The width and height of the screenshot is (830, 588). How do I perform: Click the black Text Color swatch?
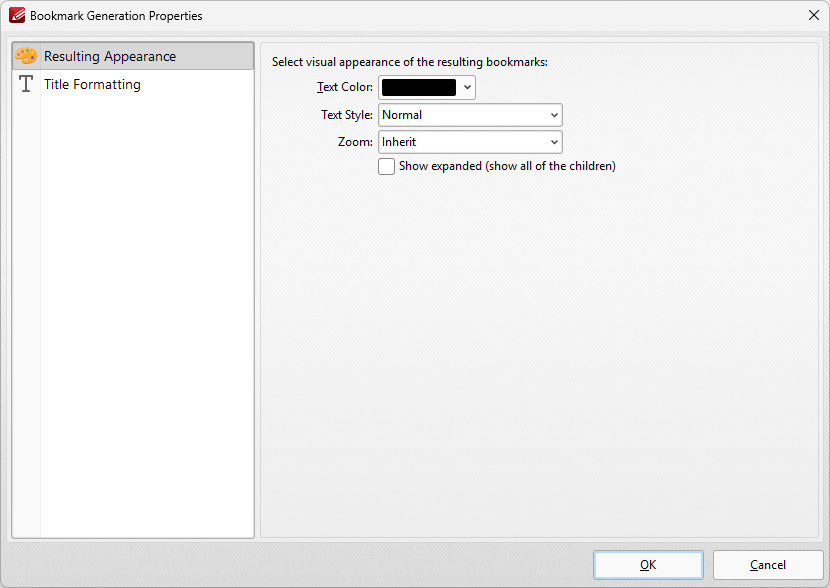coord(418,88)
